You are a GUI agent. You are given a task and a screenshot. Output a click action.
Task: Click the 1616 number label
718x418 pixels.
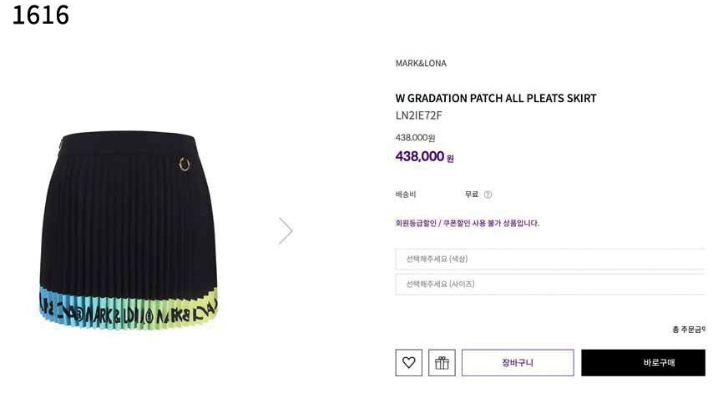click(x=40, y=15)
